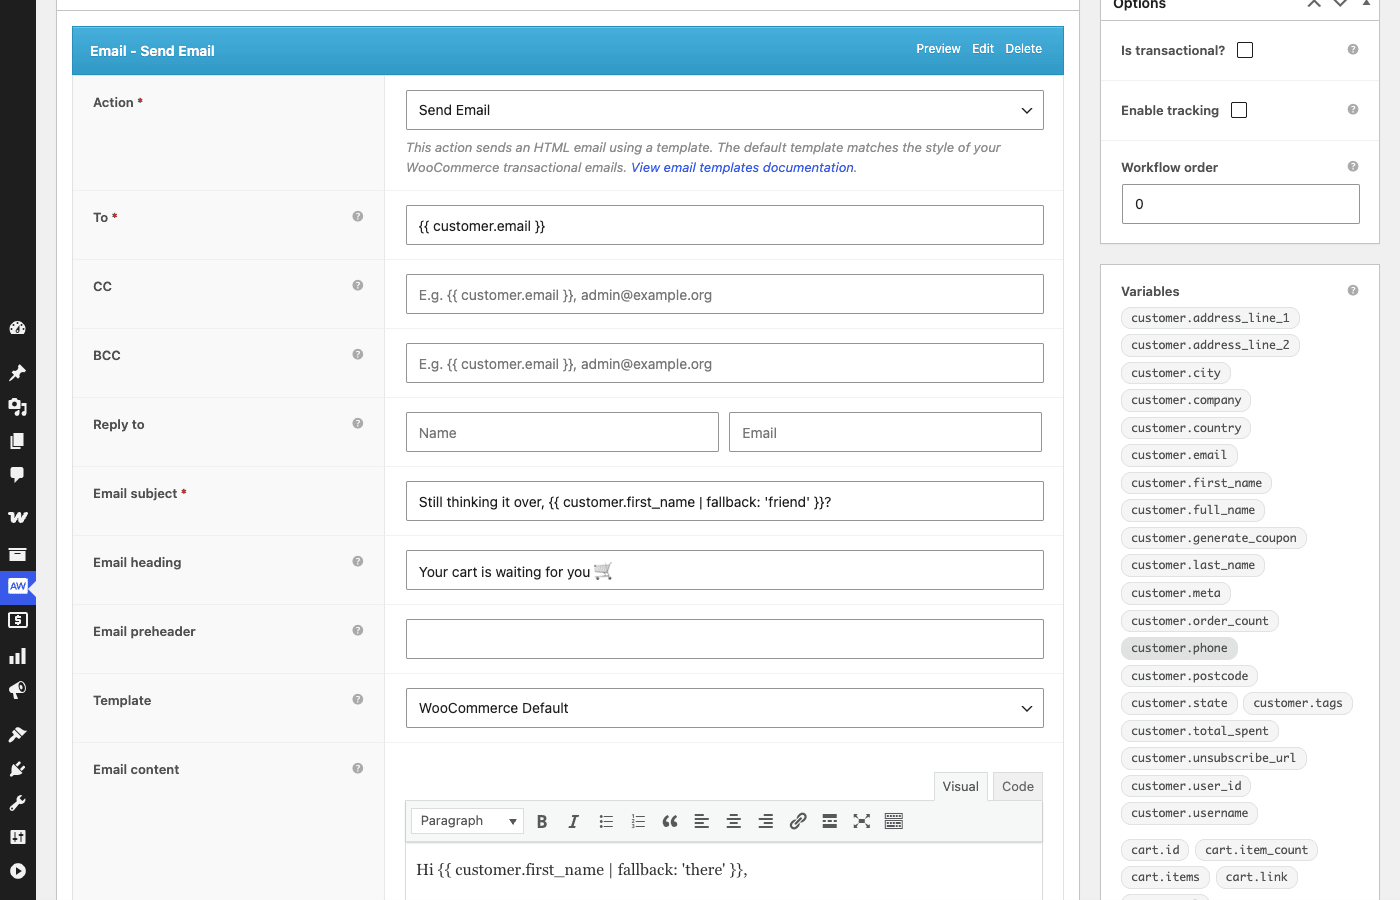Insert or edit a link
The height and width of the screenshot is (900, 1400).
click(x=798, y=821)
